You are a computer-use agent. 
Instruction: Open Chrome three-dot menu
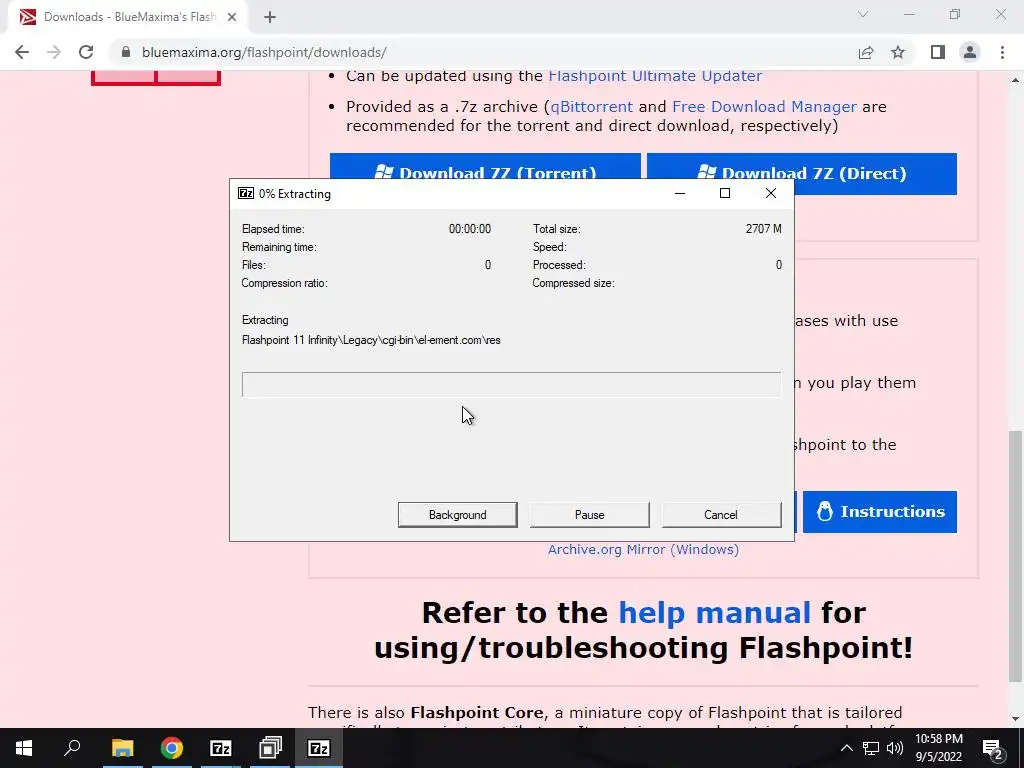1002,52
